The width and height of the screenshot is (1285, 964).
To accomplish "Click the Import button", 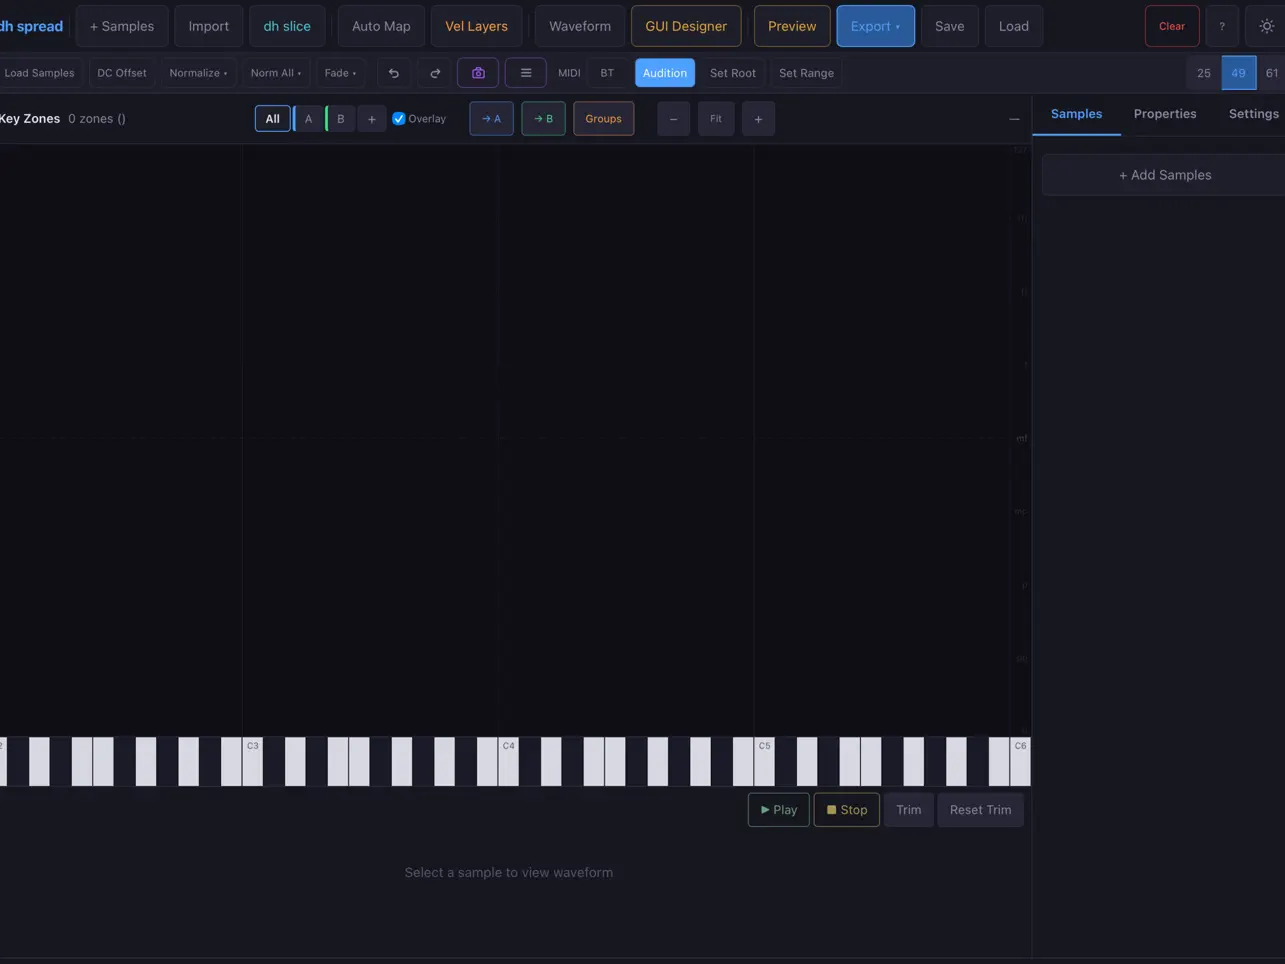I will point(208,26).
